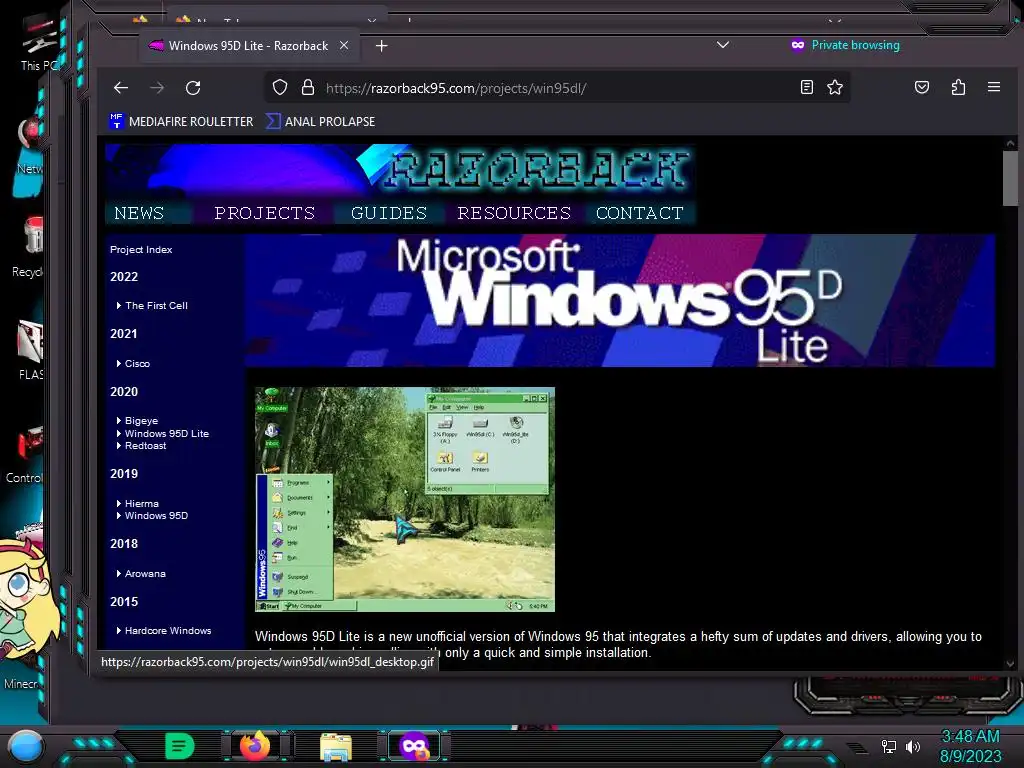Open Windows 95D sidebar link

[156, 516]
